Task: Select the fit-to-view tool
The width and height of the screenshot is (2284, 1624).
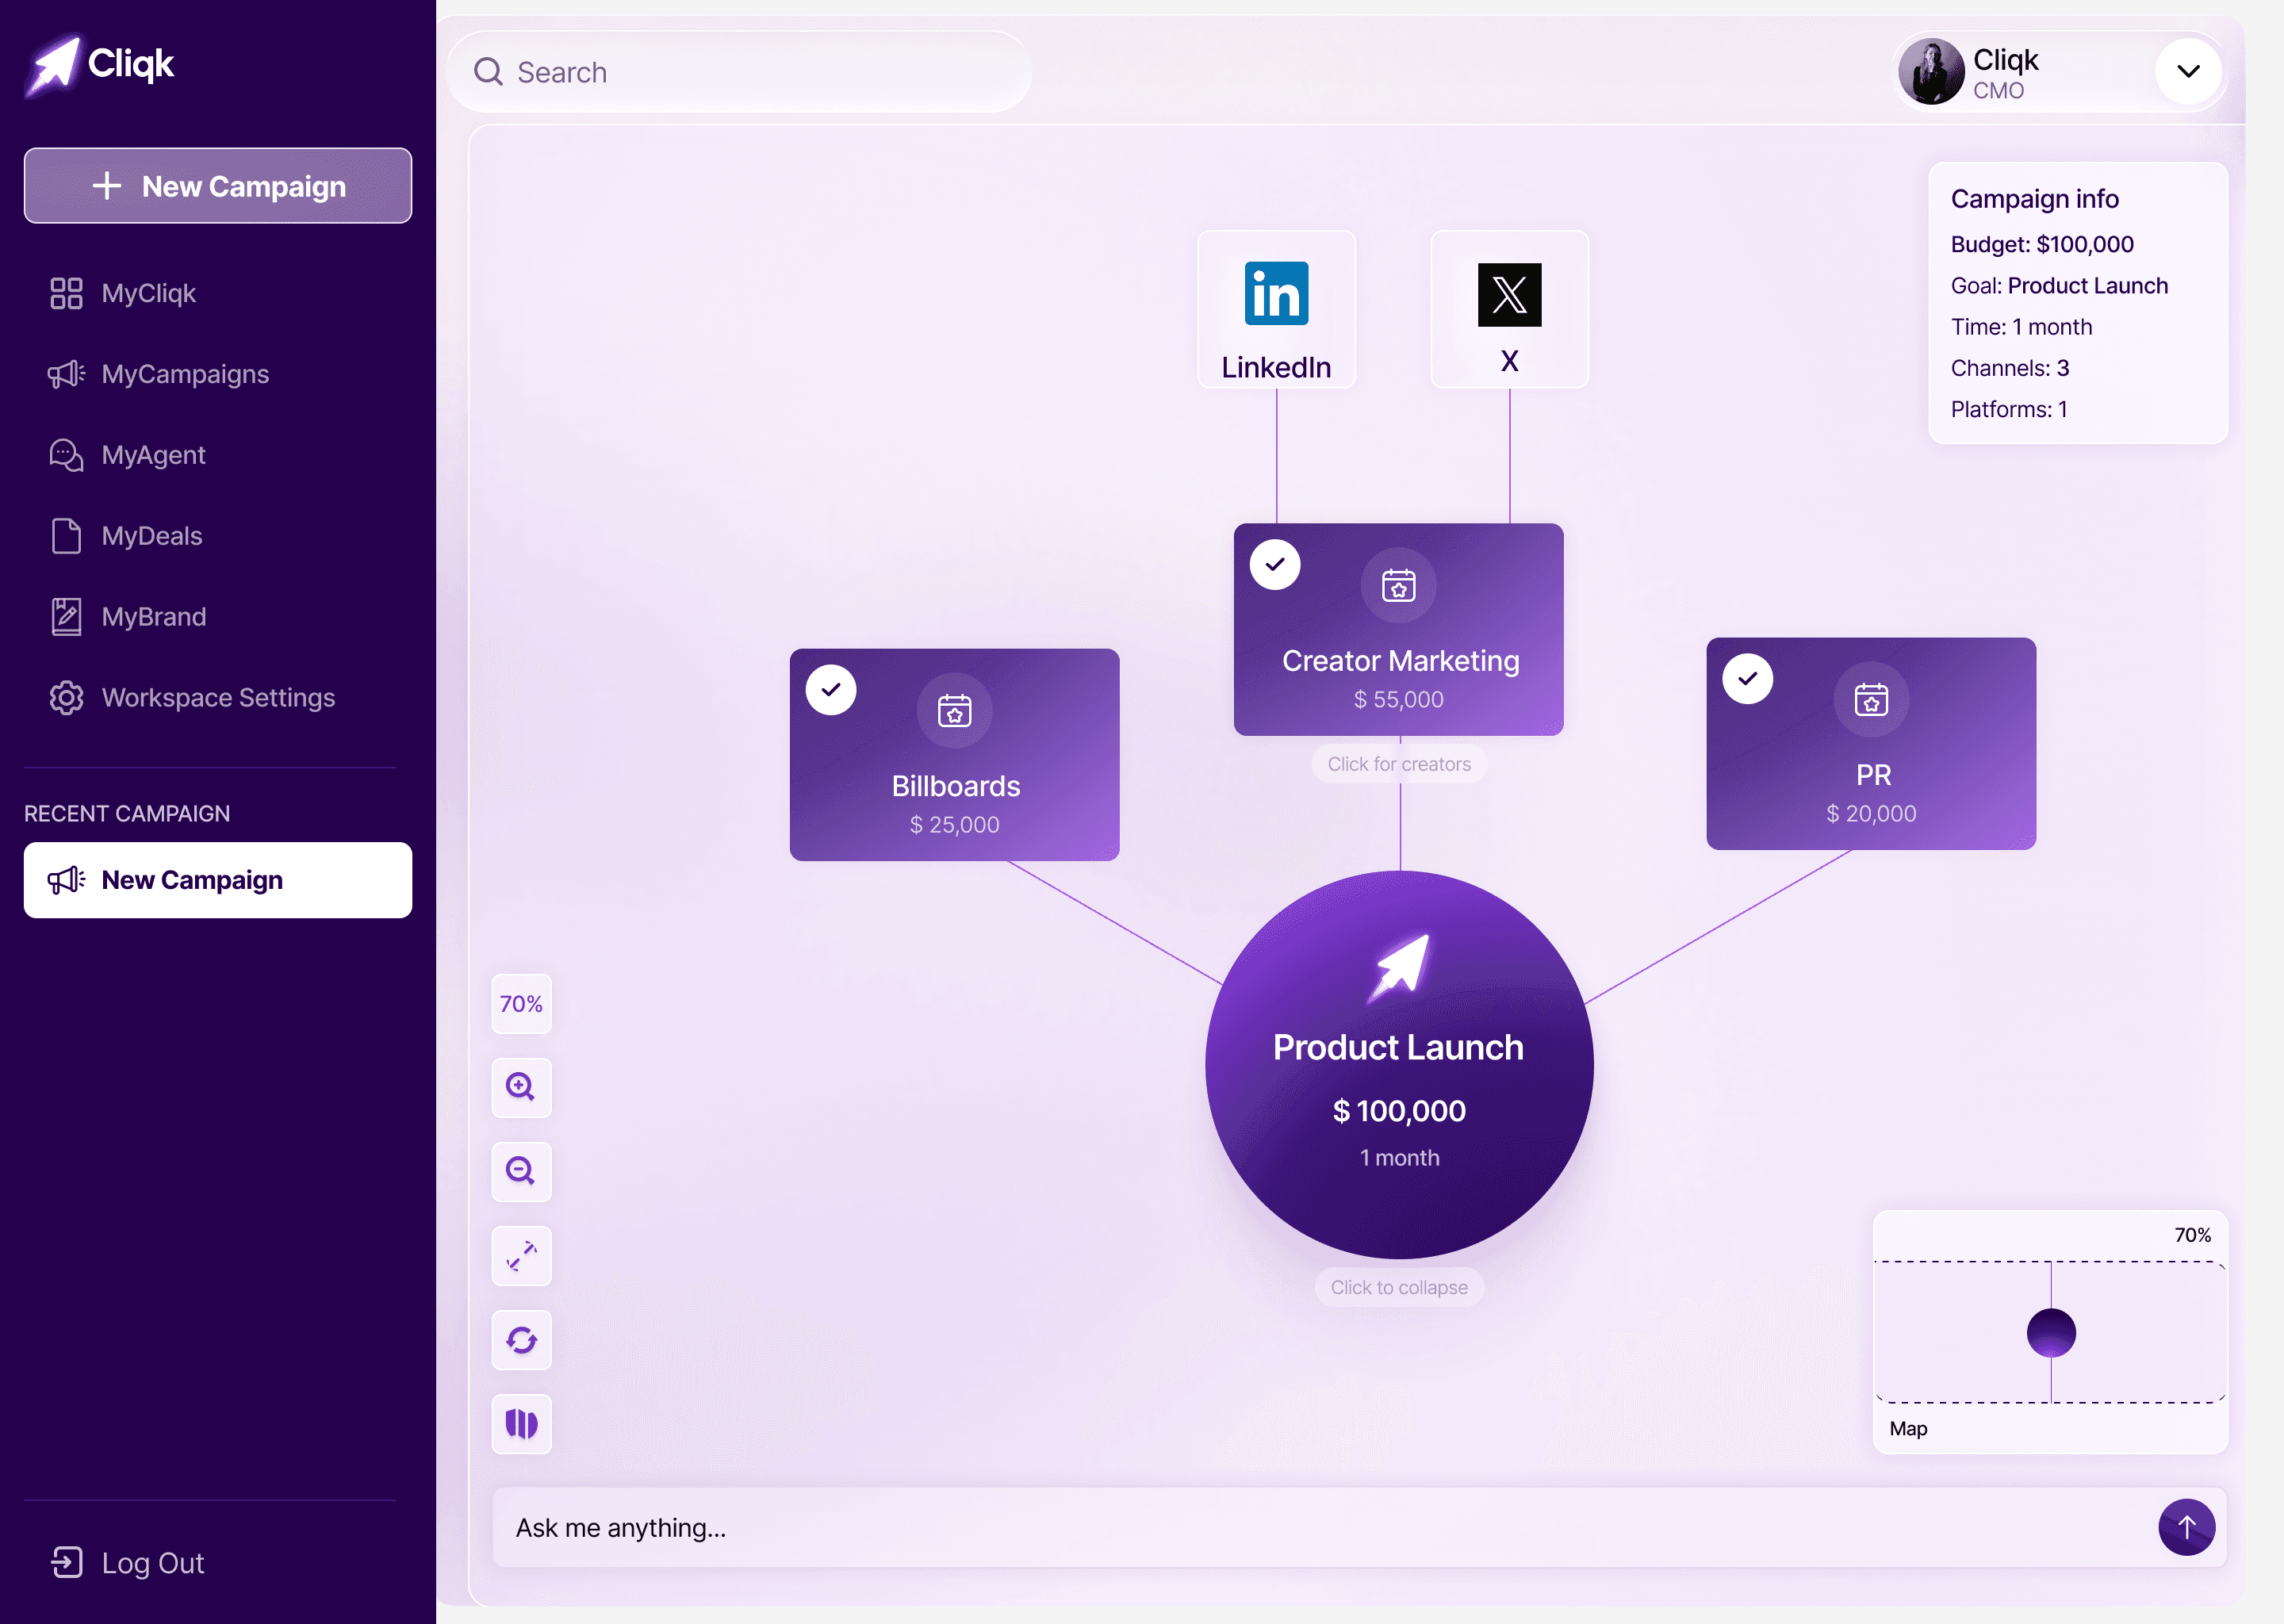Action: pos(521,1256)
